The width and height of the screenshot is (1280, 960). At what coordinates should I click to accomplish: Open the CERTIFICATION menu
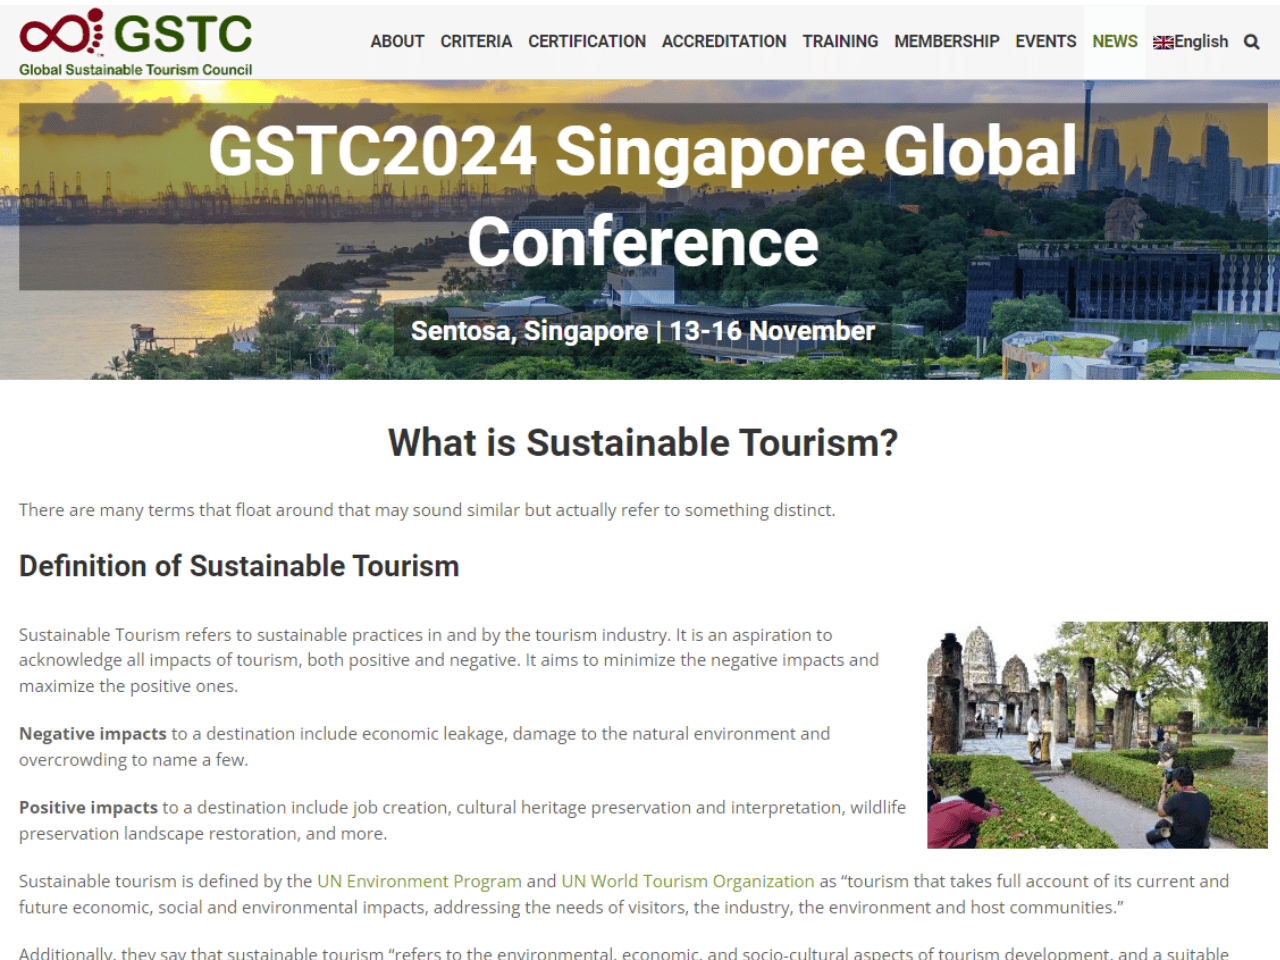587,42
